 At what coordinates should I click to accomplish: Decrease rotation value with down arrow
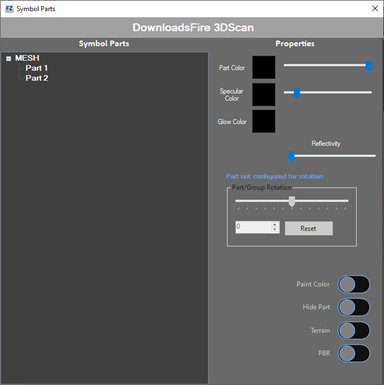275,230
